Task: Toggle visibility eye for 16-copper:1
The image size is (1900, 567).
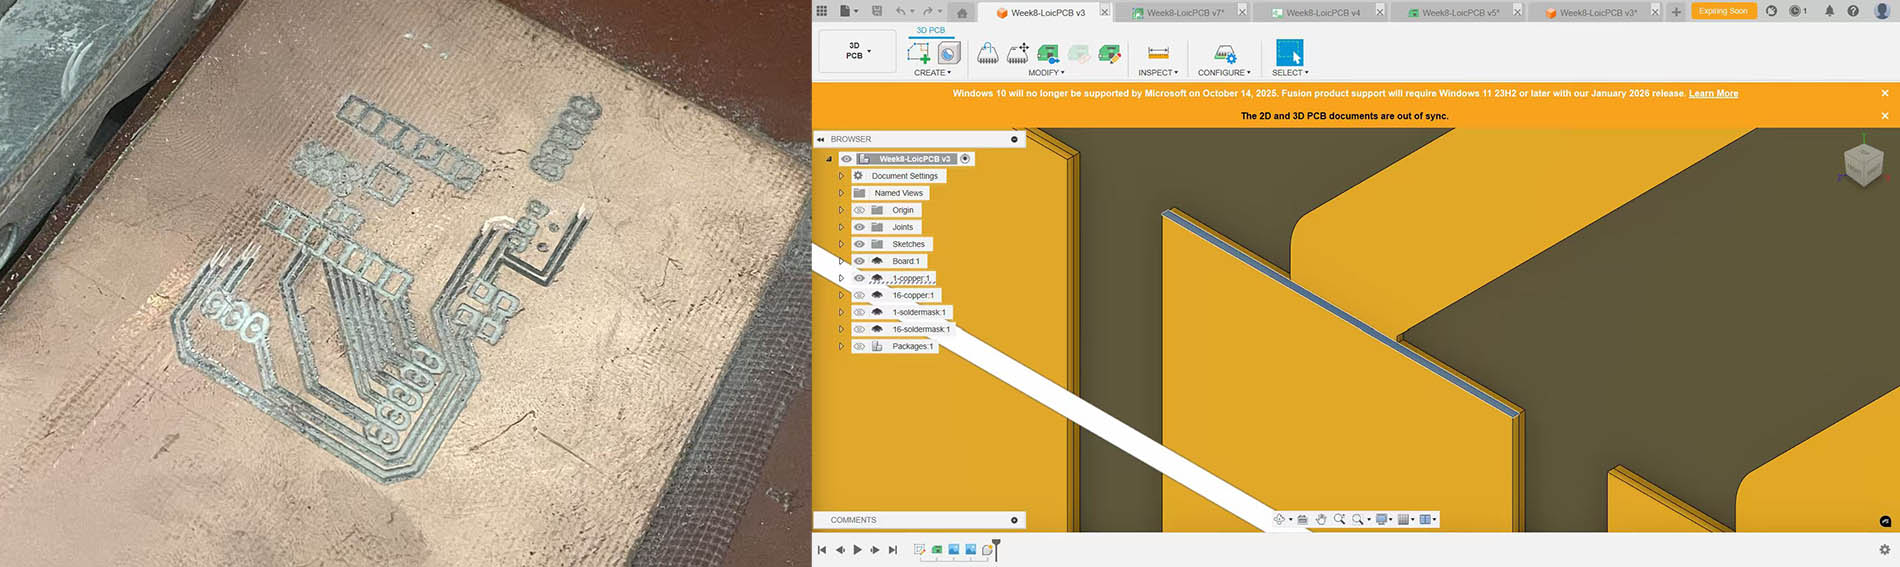Action: [x=859, y=295]
